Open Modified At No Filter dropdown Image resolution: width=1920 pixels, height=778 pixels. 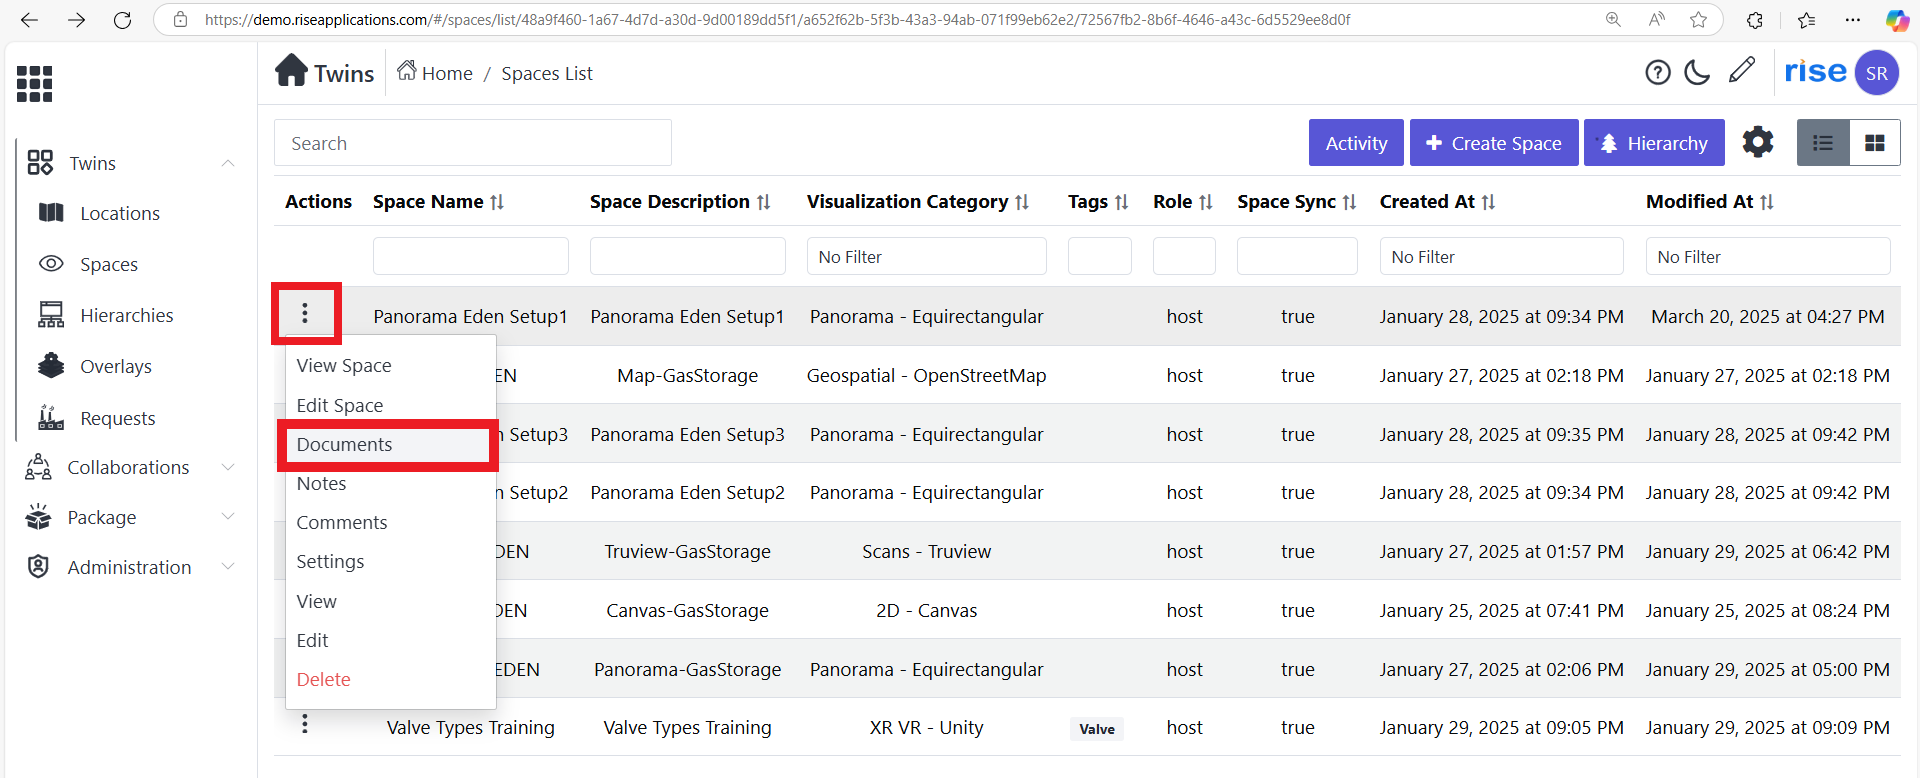(1768, 256)
